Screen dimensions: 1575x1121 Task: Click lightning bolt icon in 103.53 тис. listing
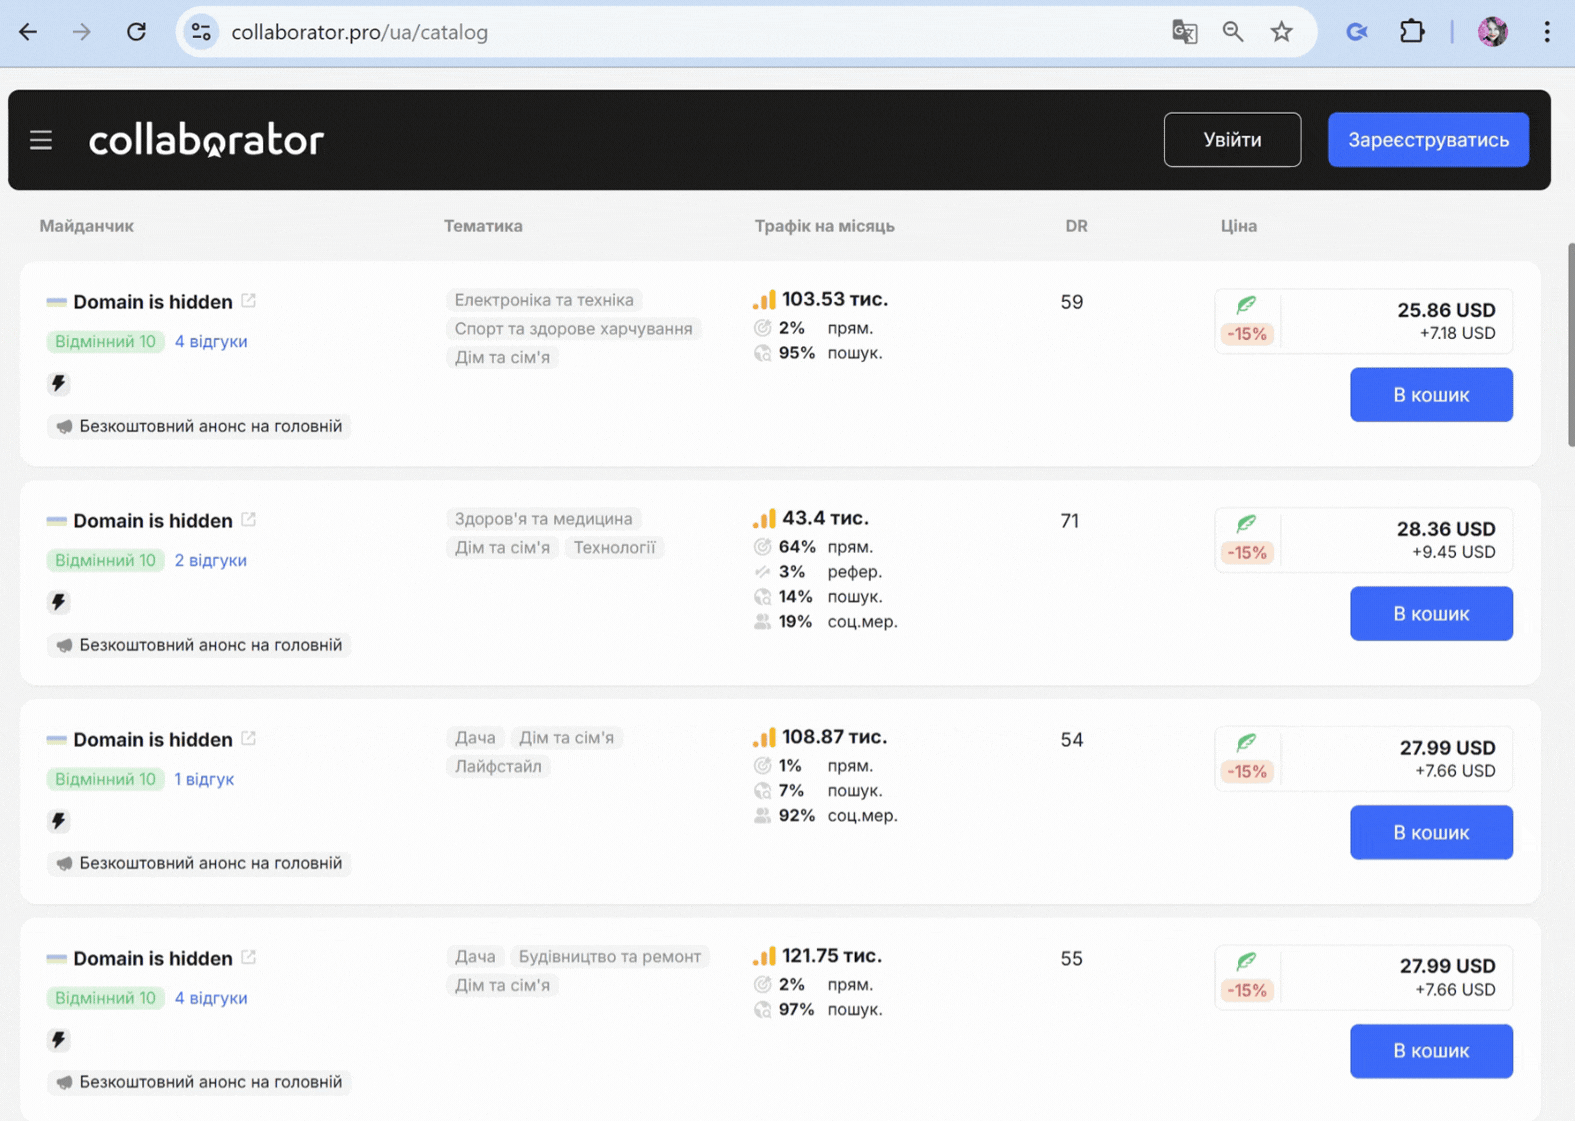[58, 383]
